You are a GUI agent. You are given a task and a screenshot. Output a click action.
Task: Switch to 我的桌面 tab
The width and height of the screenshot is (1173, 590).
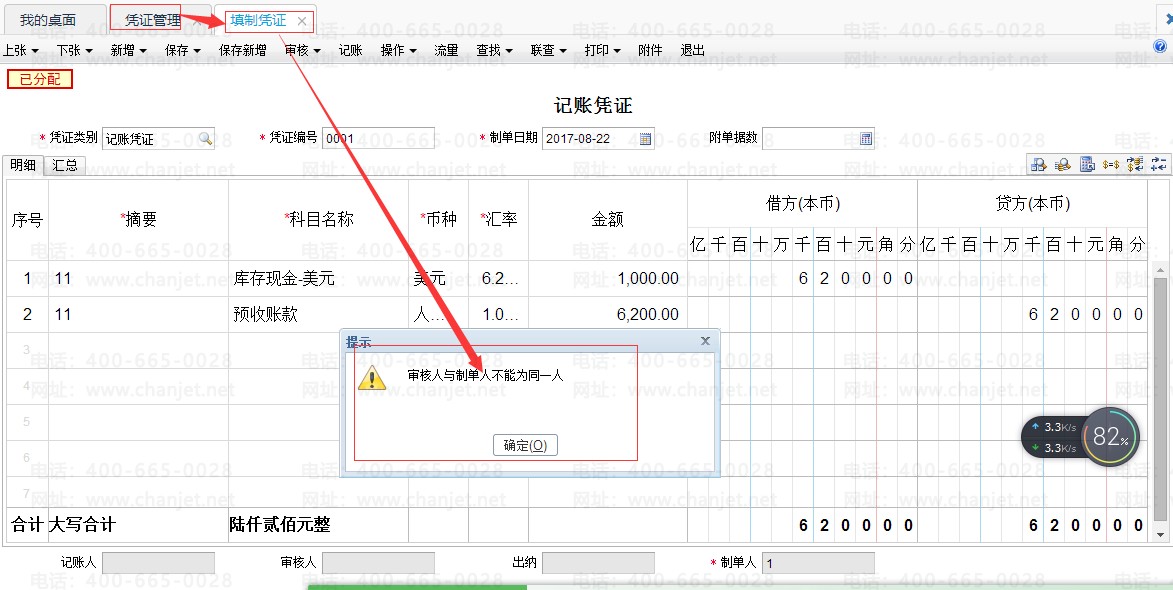pyautogui.click(x=48, y=21)
